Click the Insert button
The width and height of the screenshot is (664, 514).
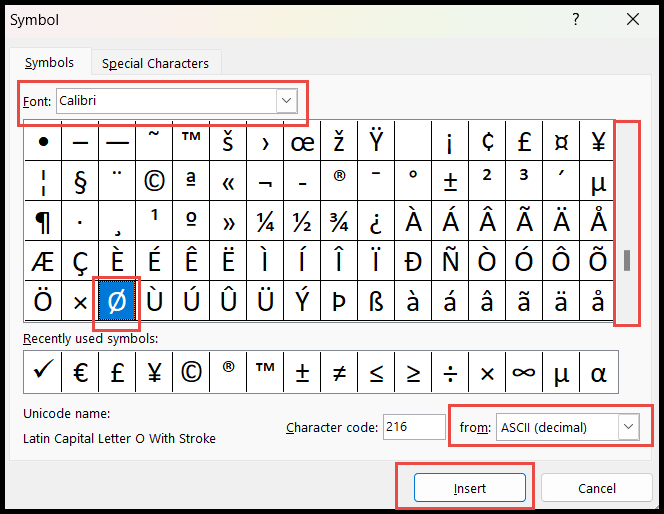[470, 488]
